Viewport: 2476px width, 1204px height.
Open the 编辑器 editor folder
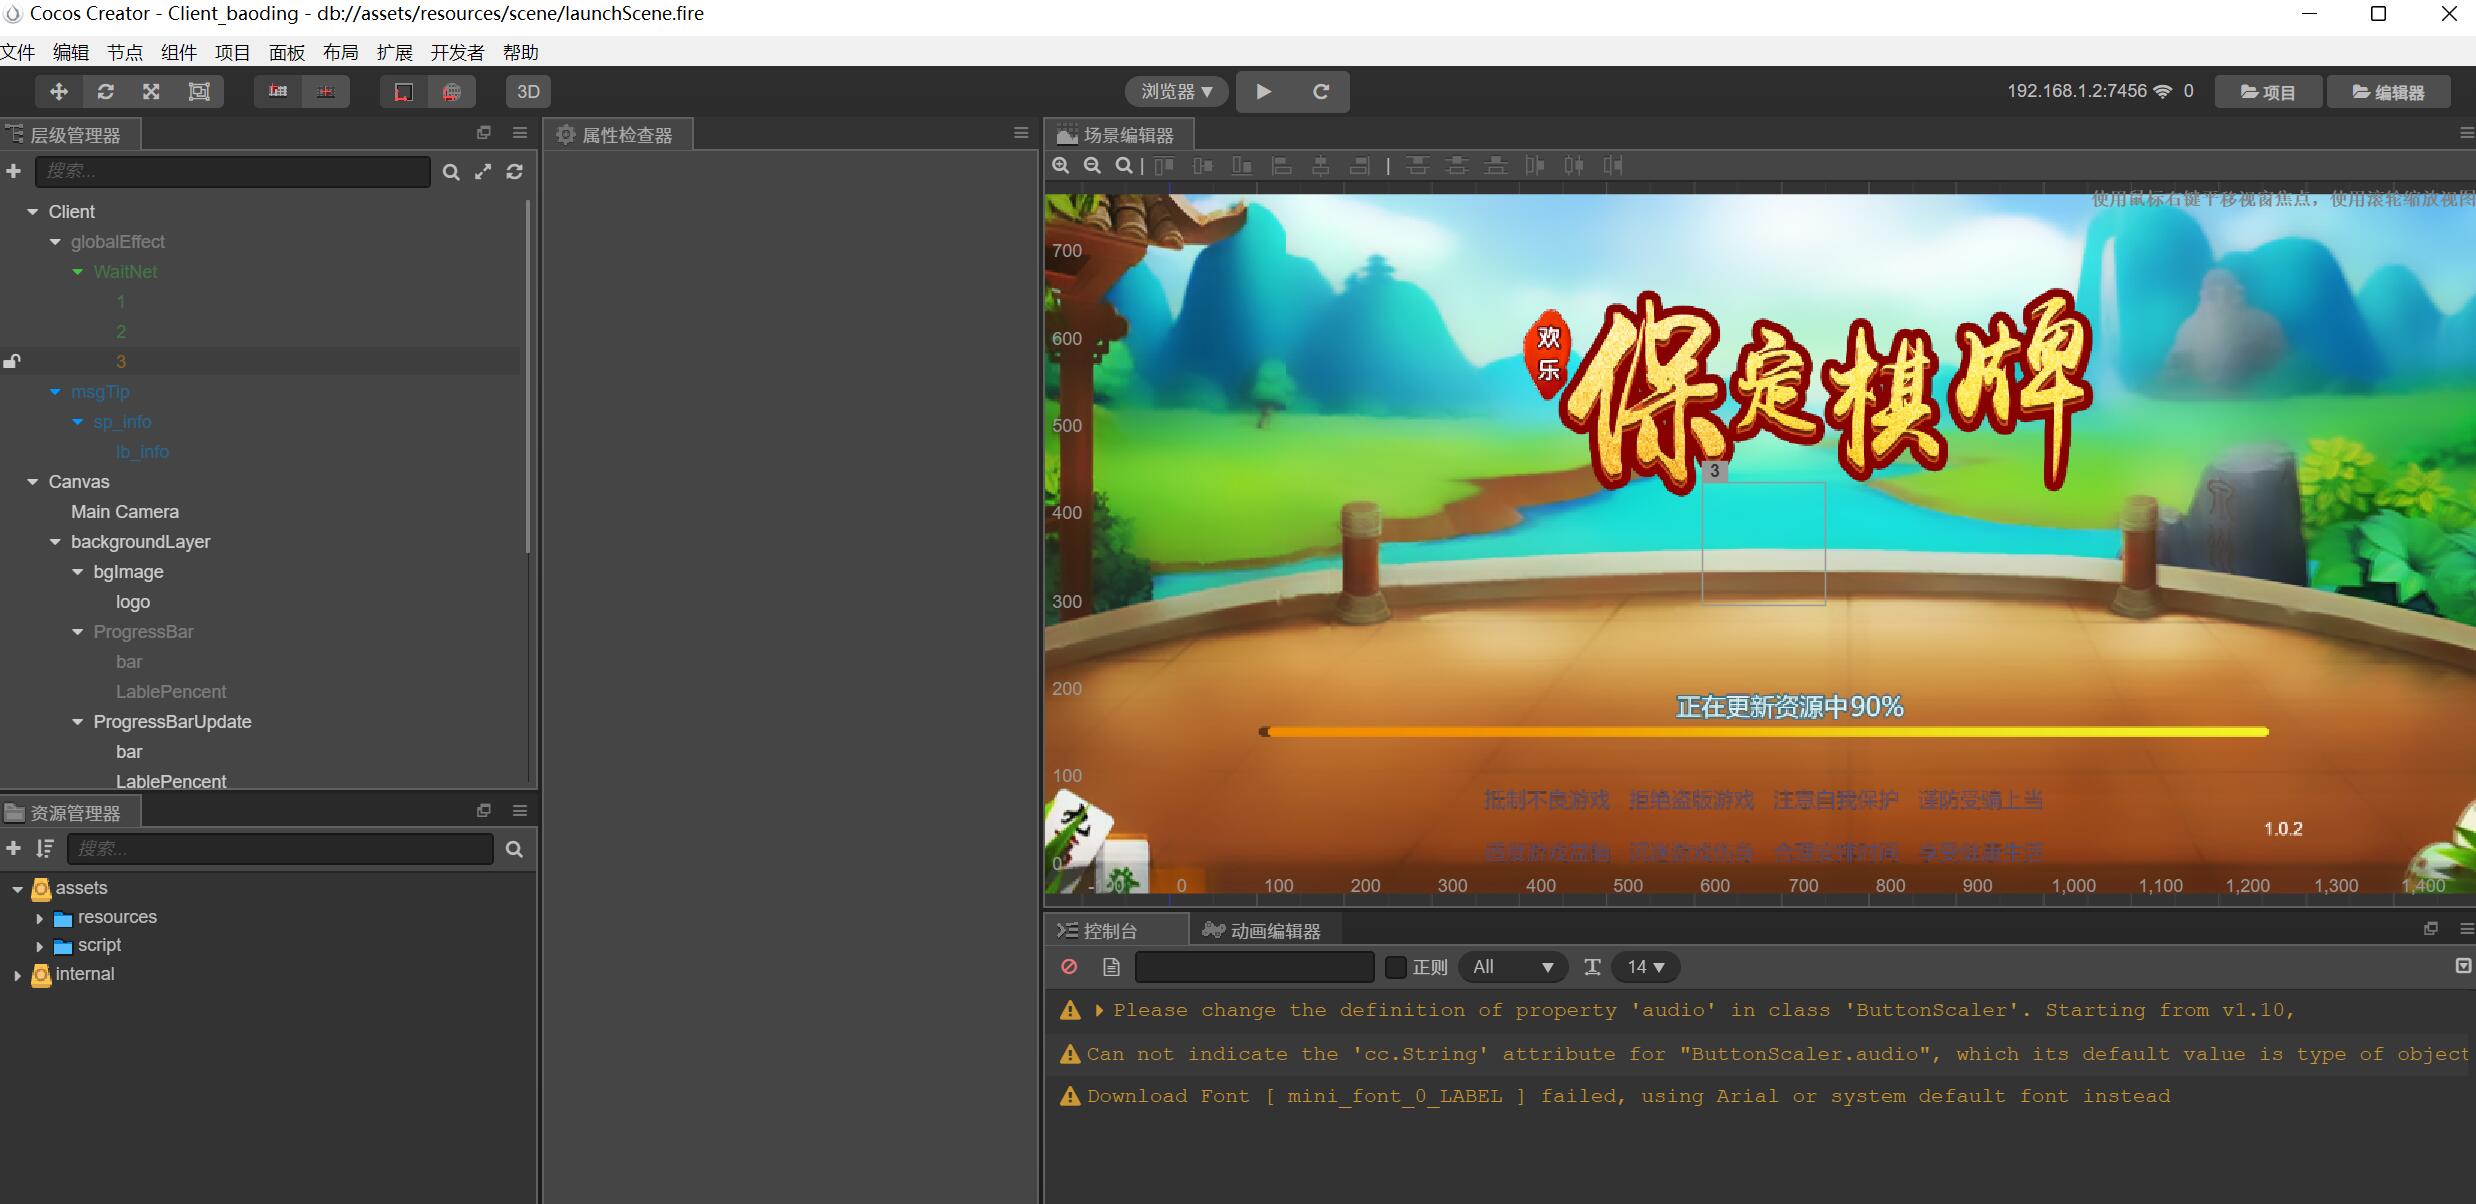point(2388,92)
